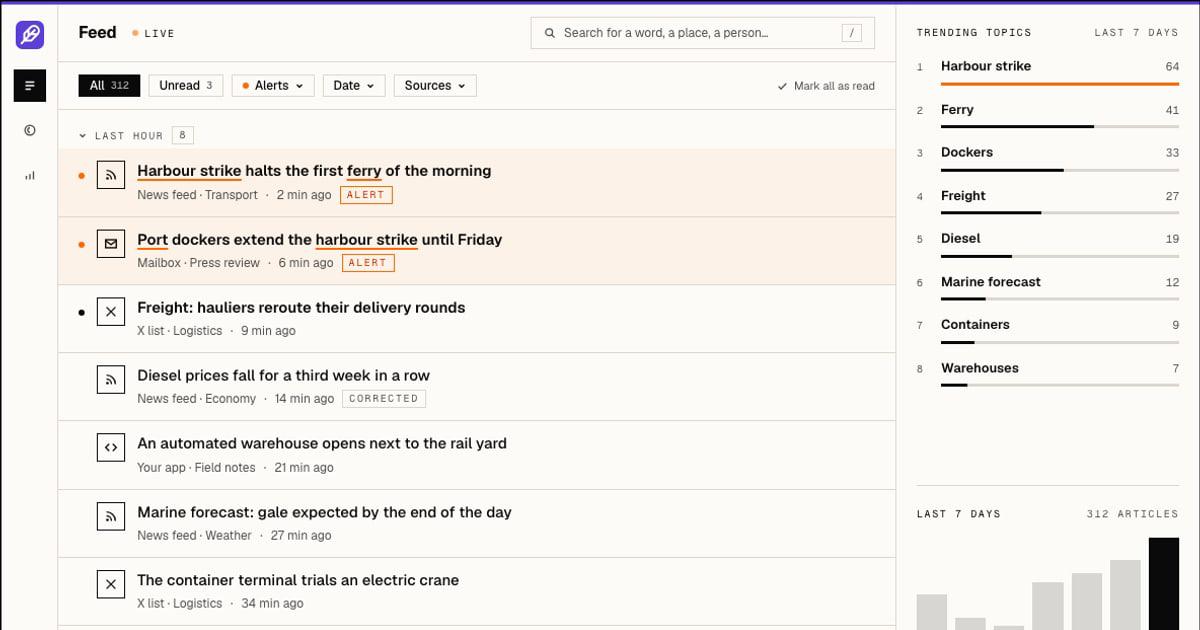Open the copyright-symbol sidebar icon
1200x630 pixels.
tap(29, 130)
